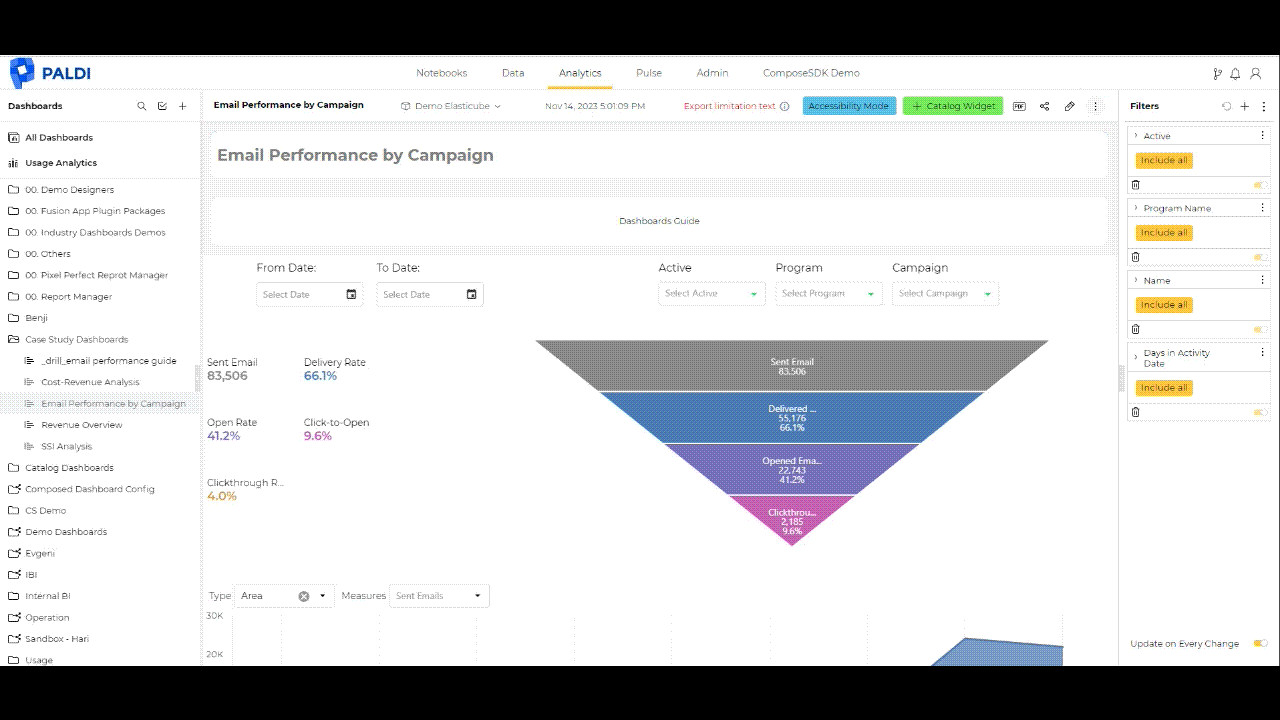Open the Demo Elasticube dropdown
Viewport: 1280px width, 720px height.
[x=451, y=106]
